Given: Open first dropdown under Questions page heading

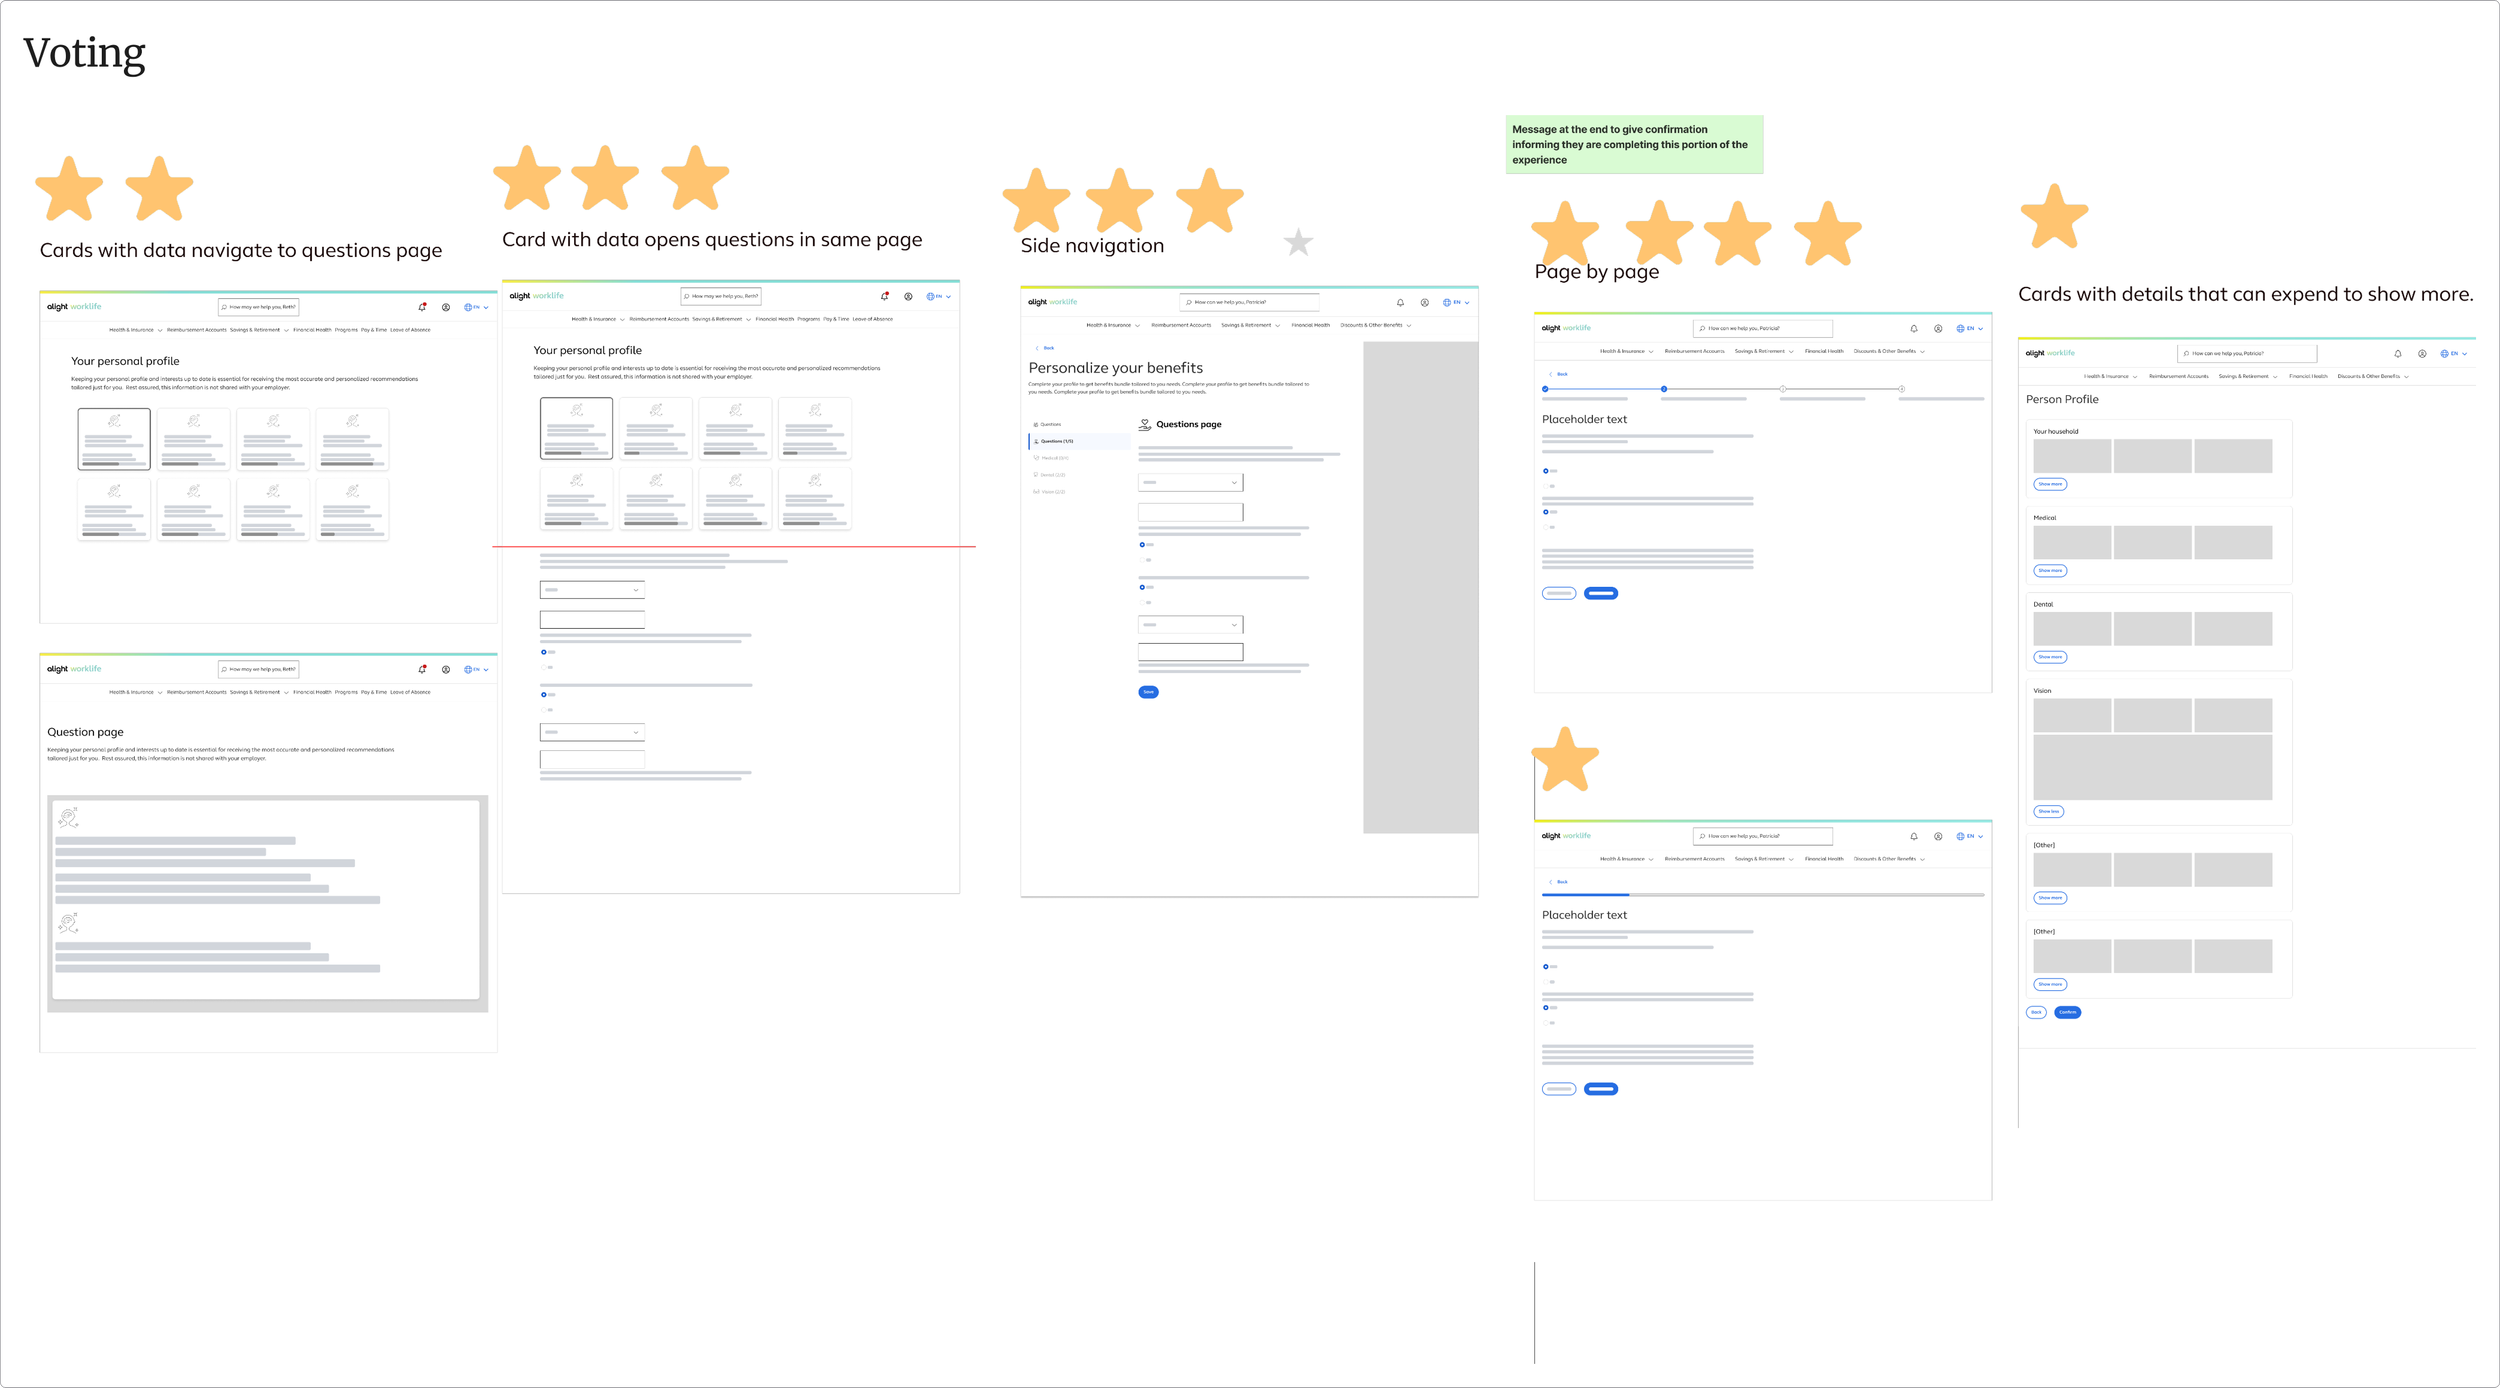Looking at the screenshot, I should 1190,483.
